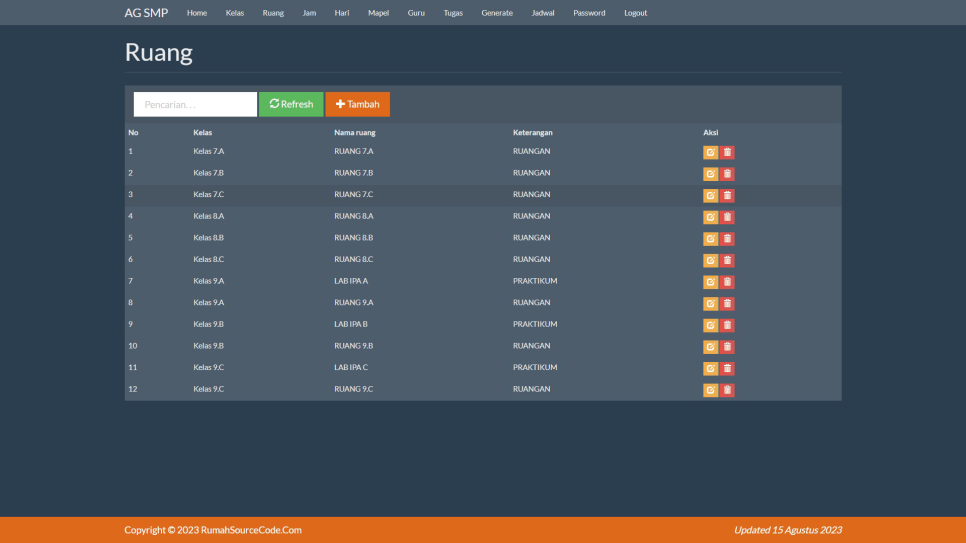Viewport: 966px width, 543px height.
Task: Edit the LAB IPA A row
Action: pyautogui.click(x=710, y=282)
